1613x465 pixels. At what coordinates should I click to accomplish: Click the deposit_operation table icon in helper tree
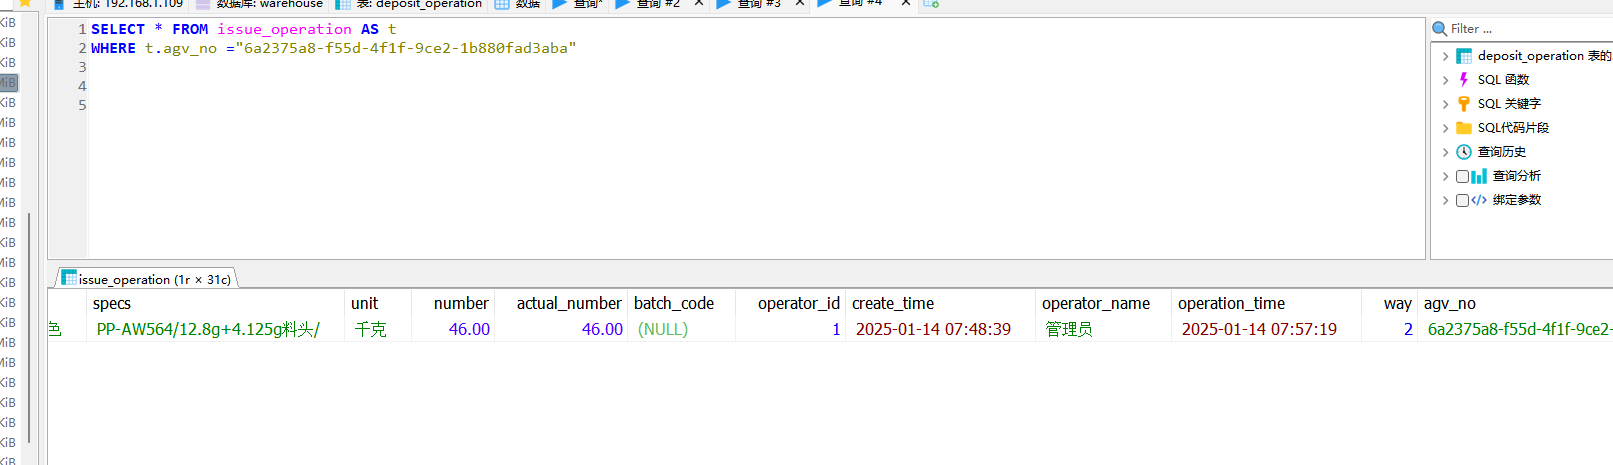[x=1464, y=56]
